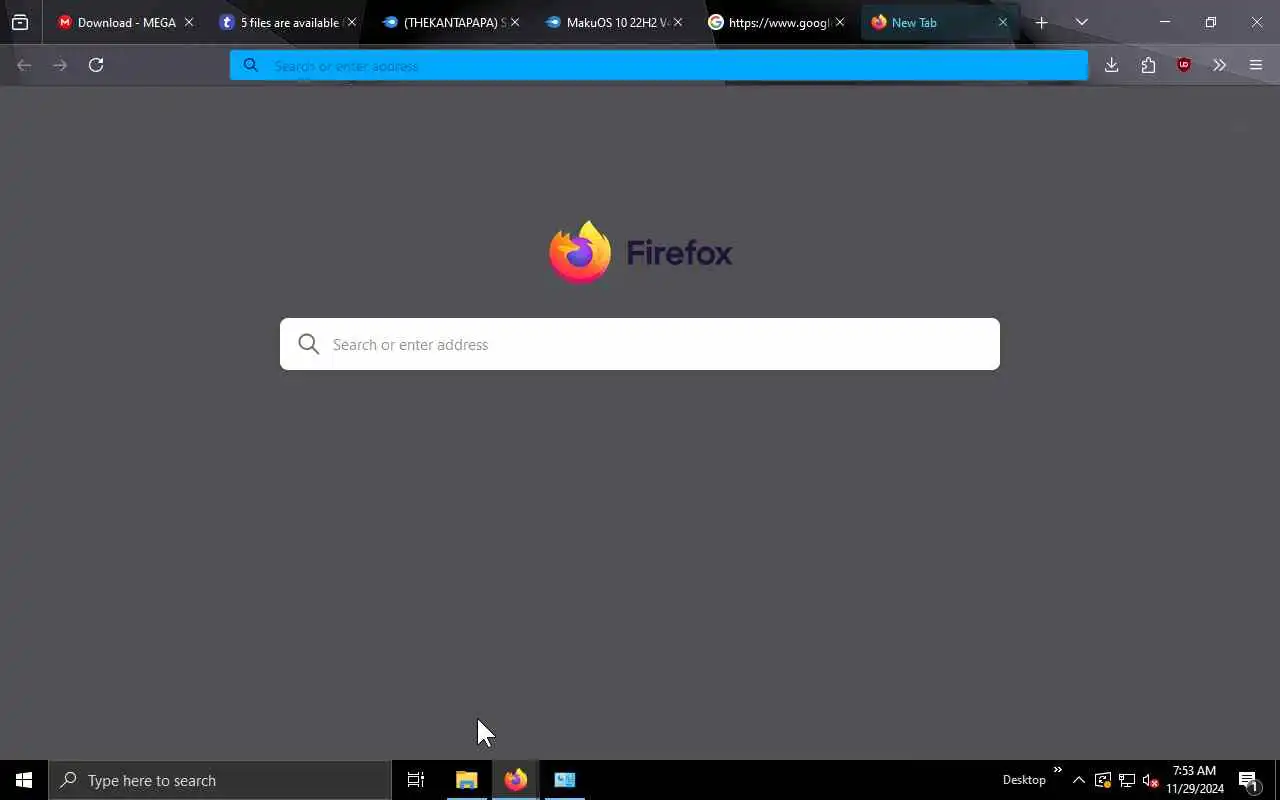Click the search icon in the address bar
The height and width of the screenshot is (800, 1280).
pyautogui.click(x=251, y=65)
